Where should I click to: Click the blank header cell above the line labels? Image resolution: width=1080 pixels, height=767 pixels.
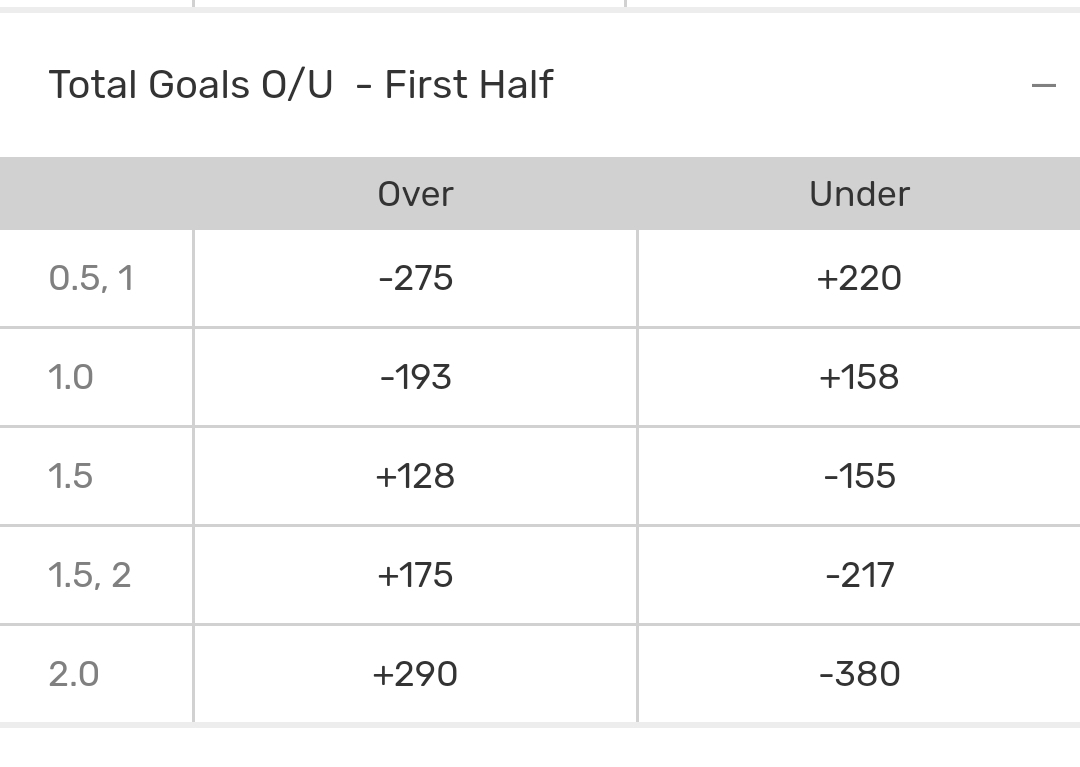(x=96, y=194)
